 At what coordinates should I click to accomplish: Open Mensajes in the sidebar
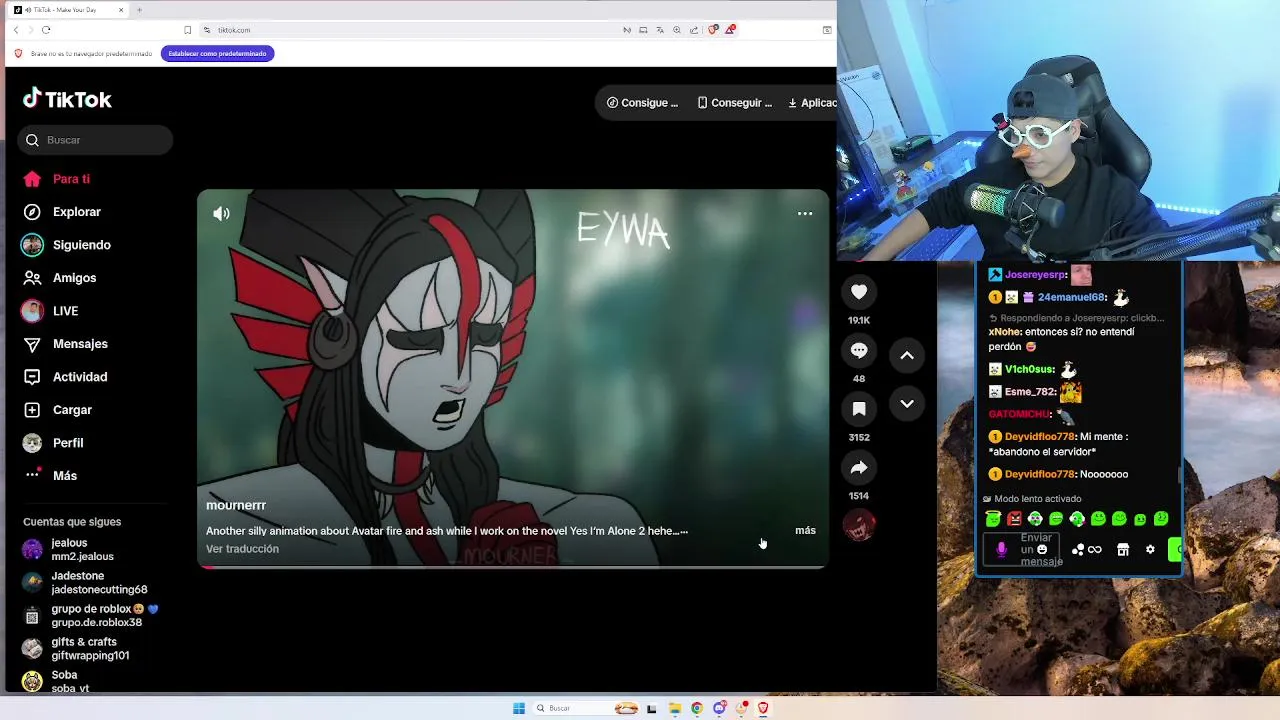66,344
